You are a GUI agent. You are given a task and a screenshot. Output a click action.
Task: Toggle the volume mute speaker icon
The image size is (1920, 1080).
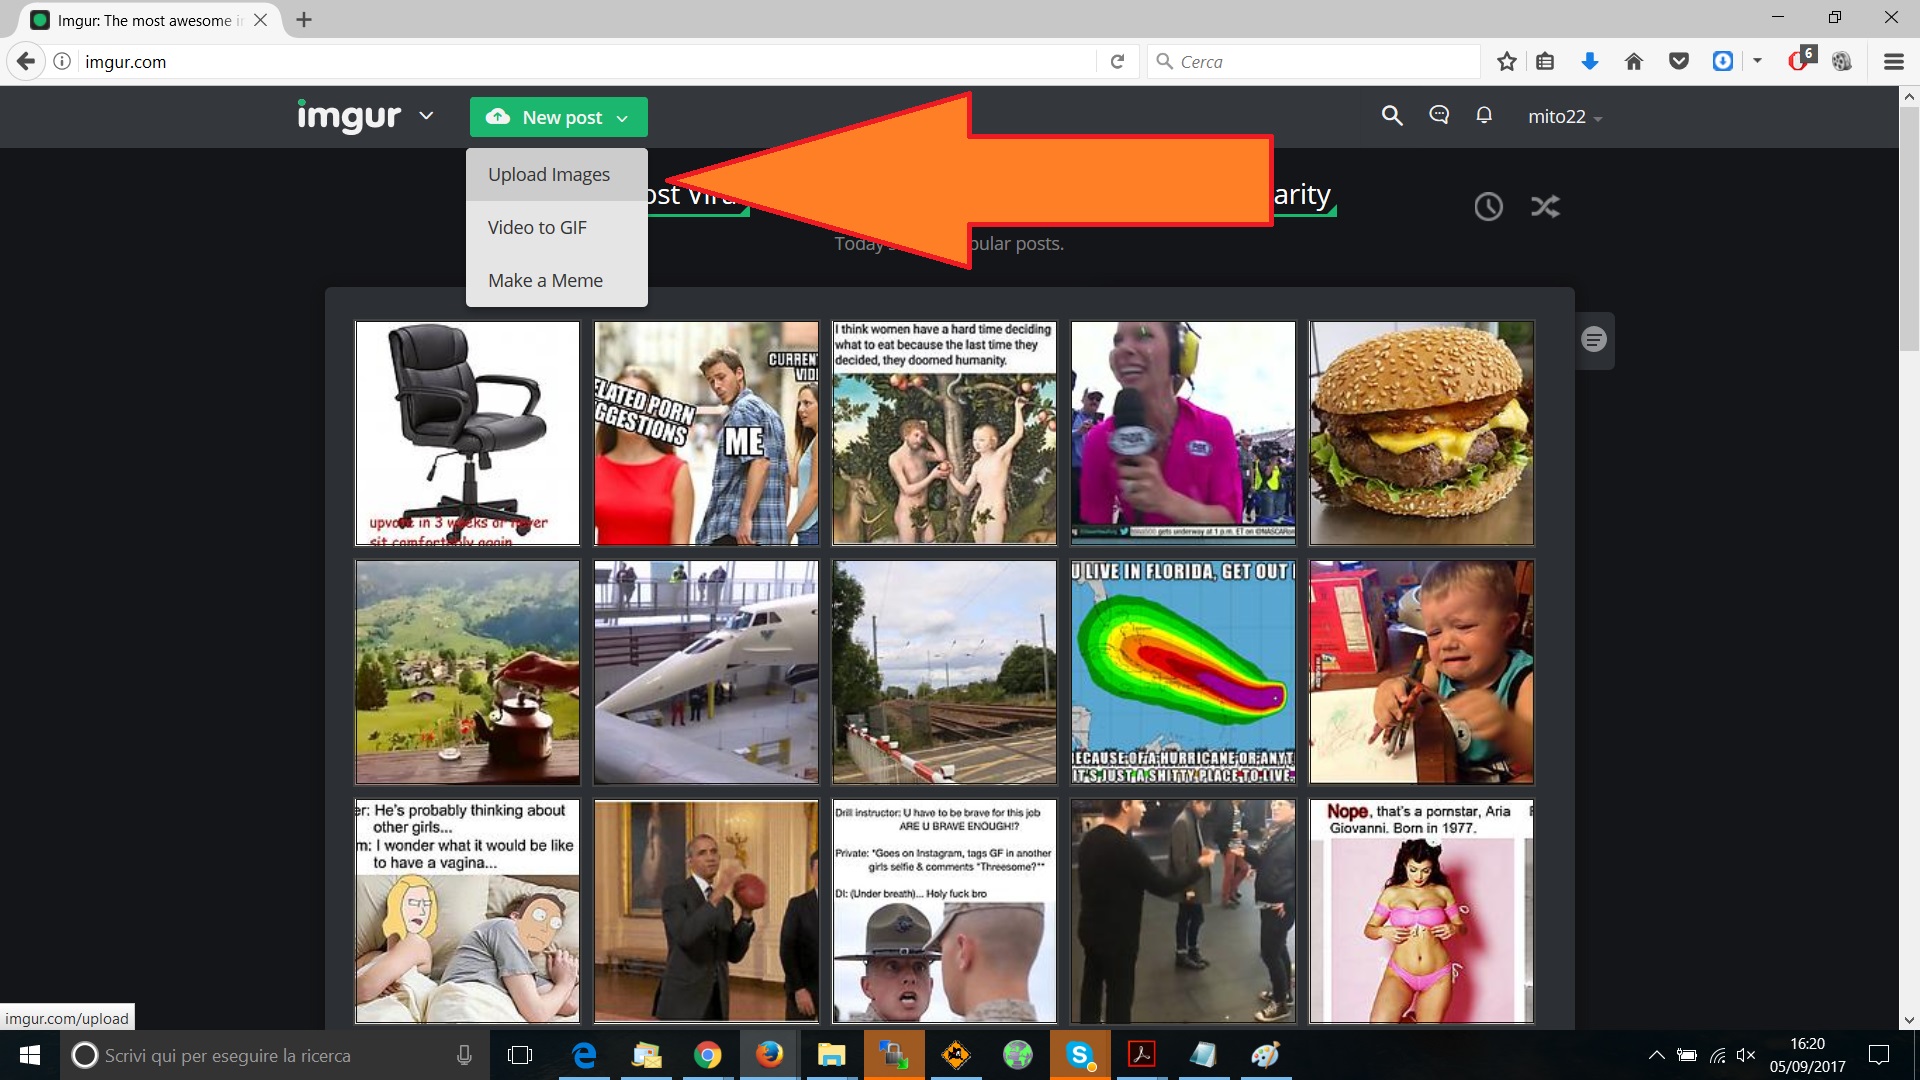coord(1746,1055)
